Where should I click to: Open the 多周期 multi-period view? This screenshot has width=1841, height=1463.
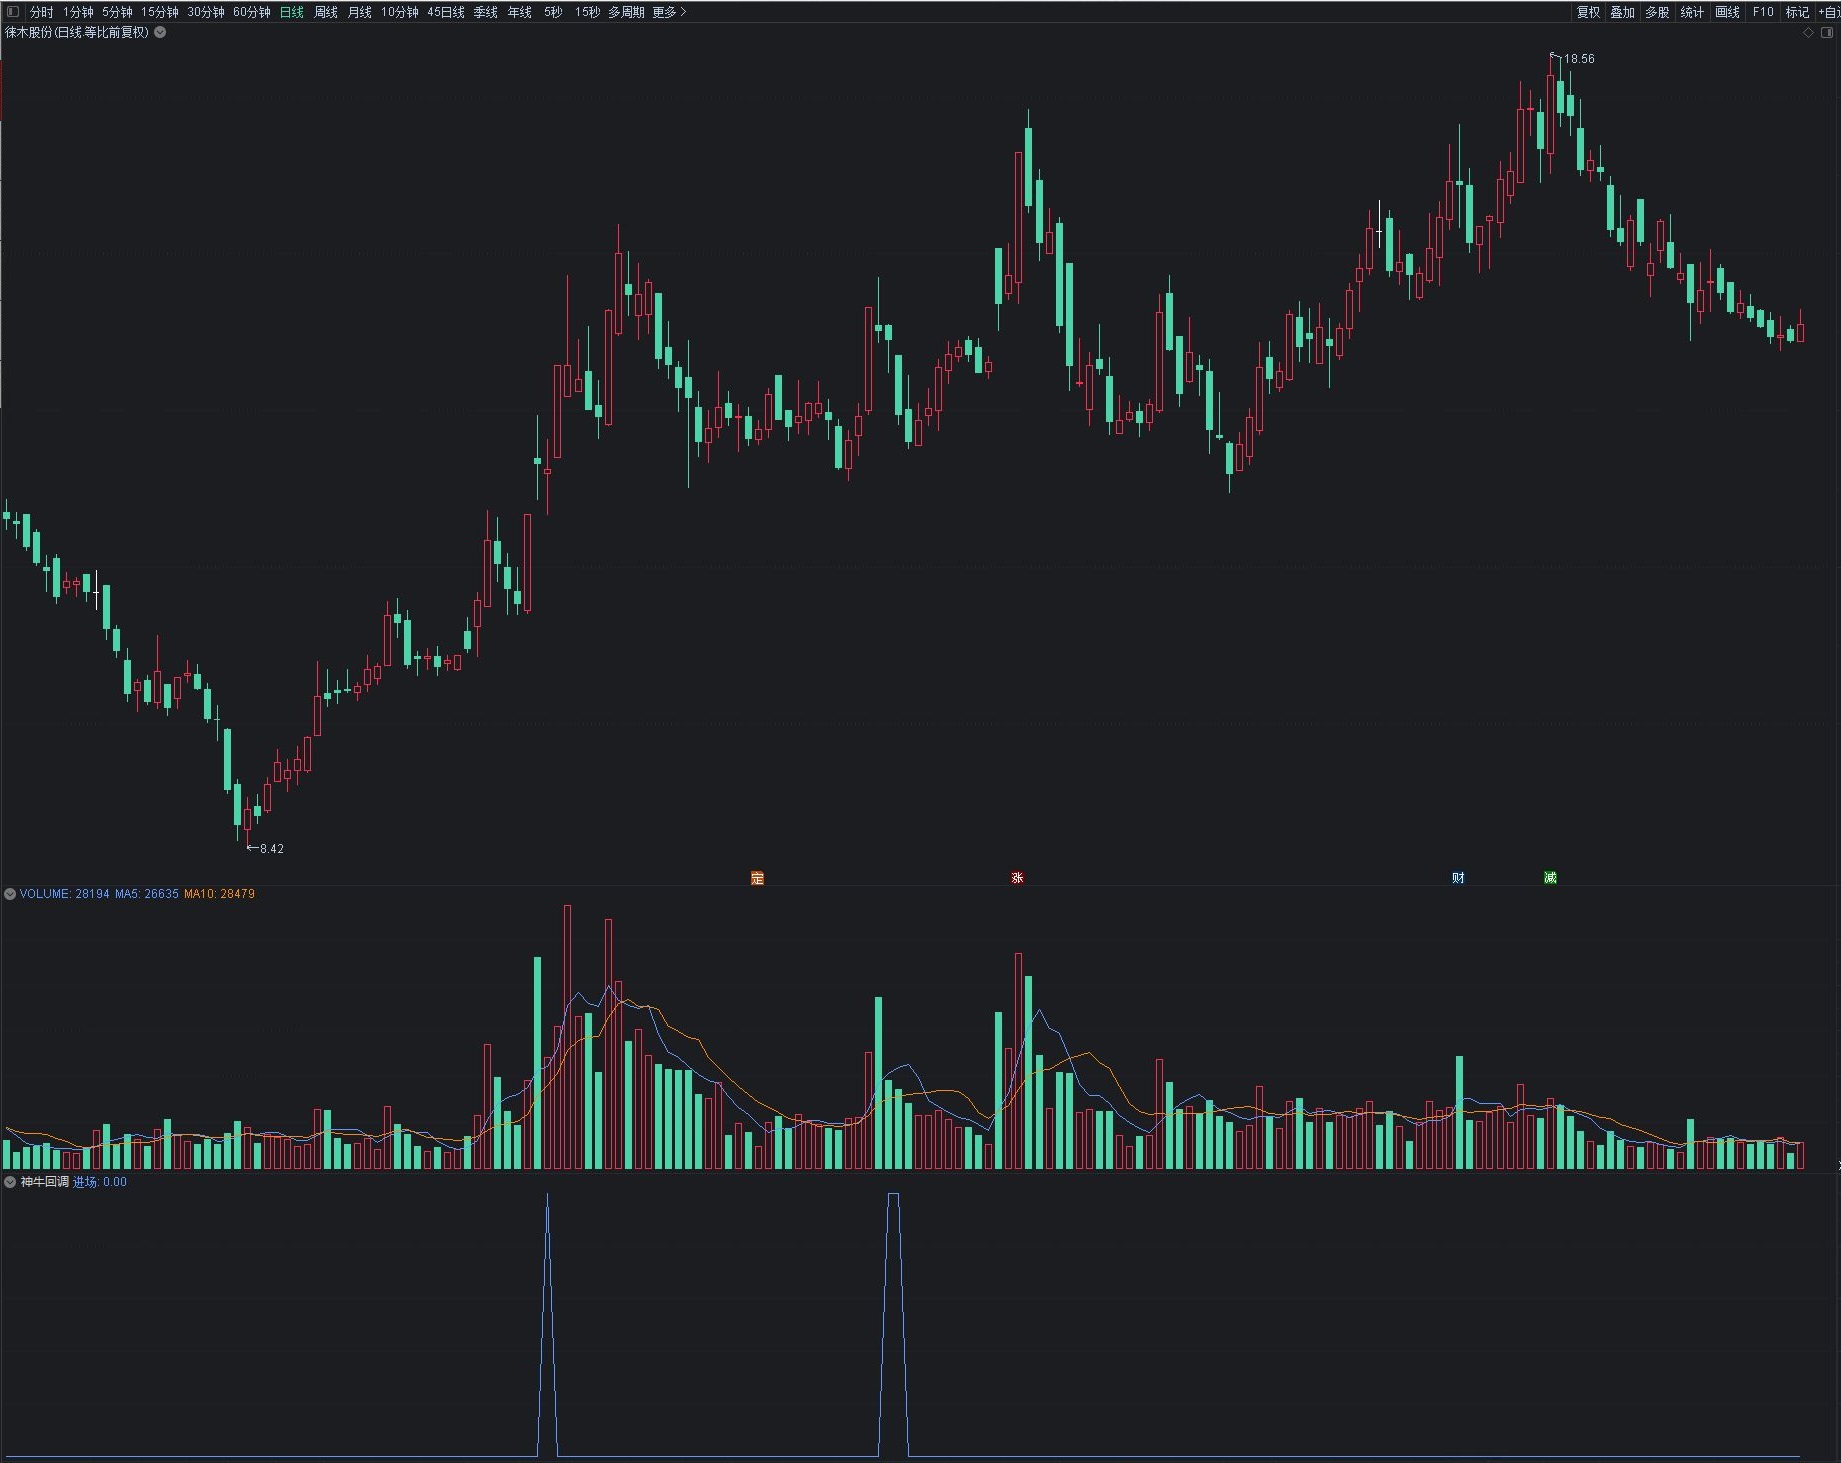tap(626, 12)
